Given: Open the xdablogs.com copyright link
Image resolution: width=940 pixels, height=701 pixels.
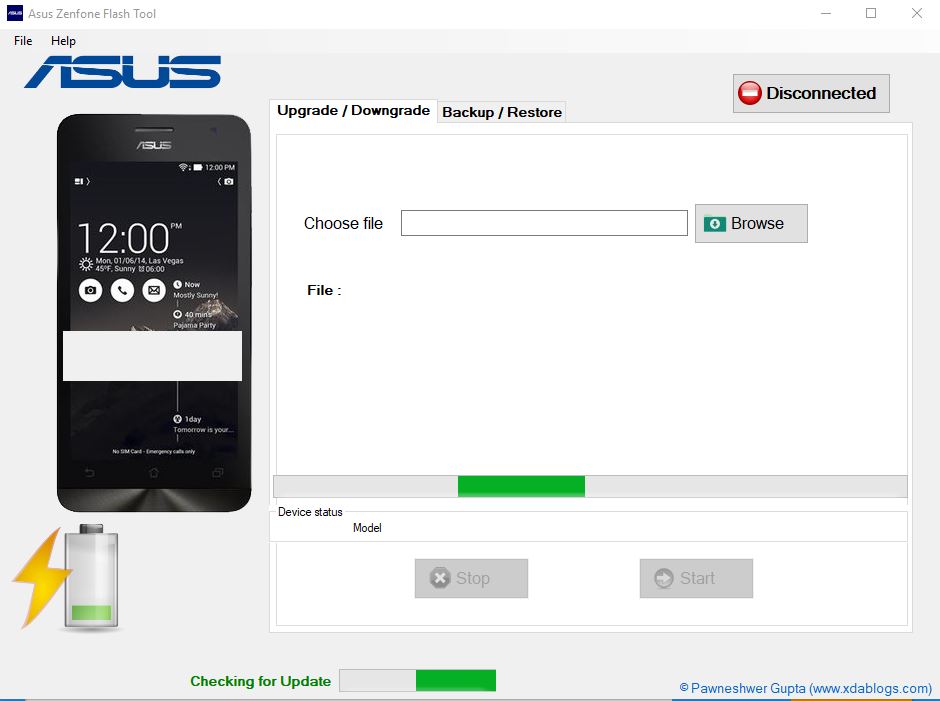Looking at the screenshot, I should pyautogui.click(x=805, y=688).
